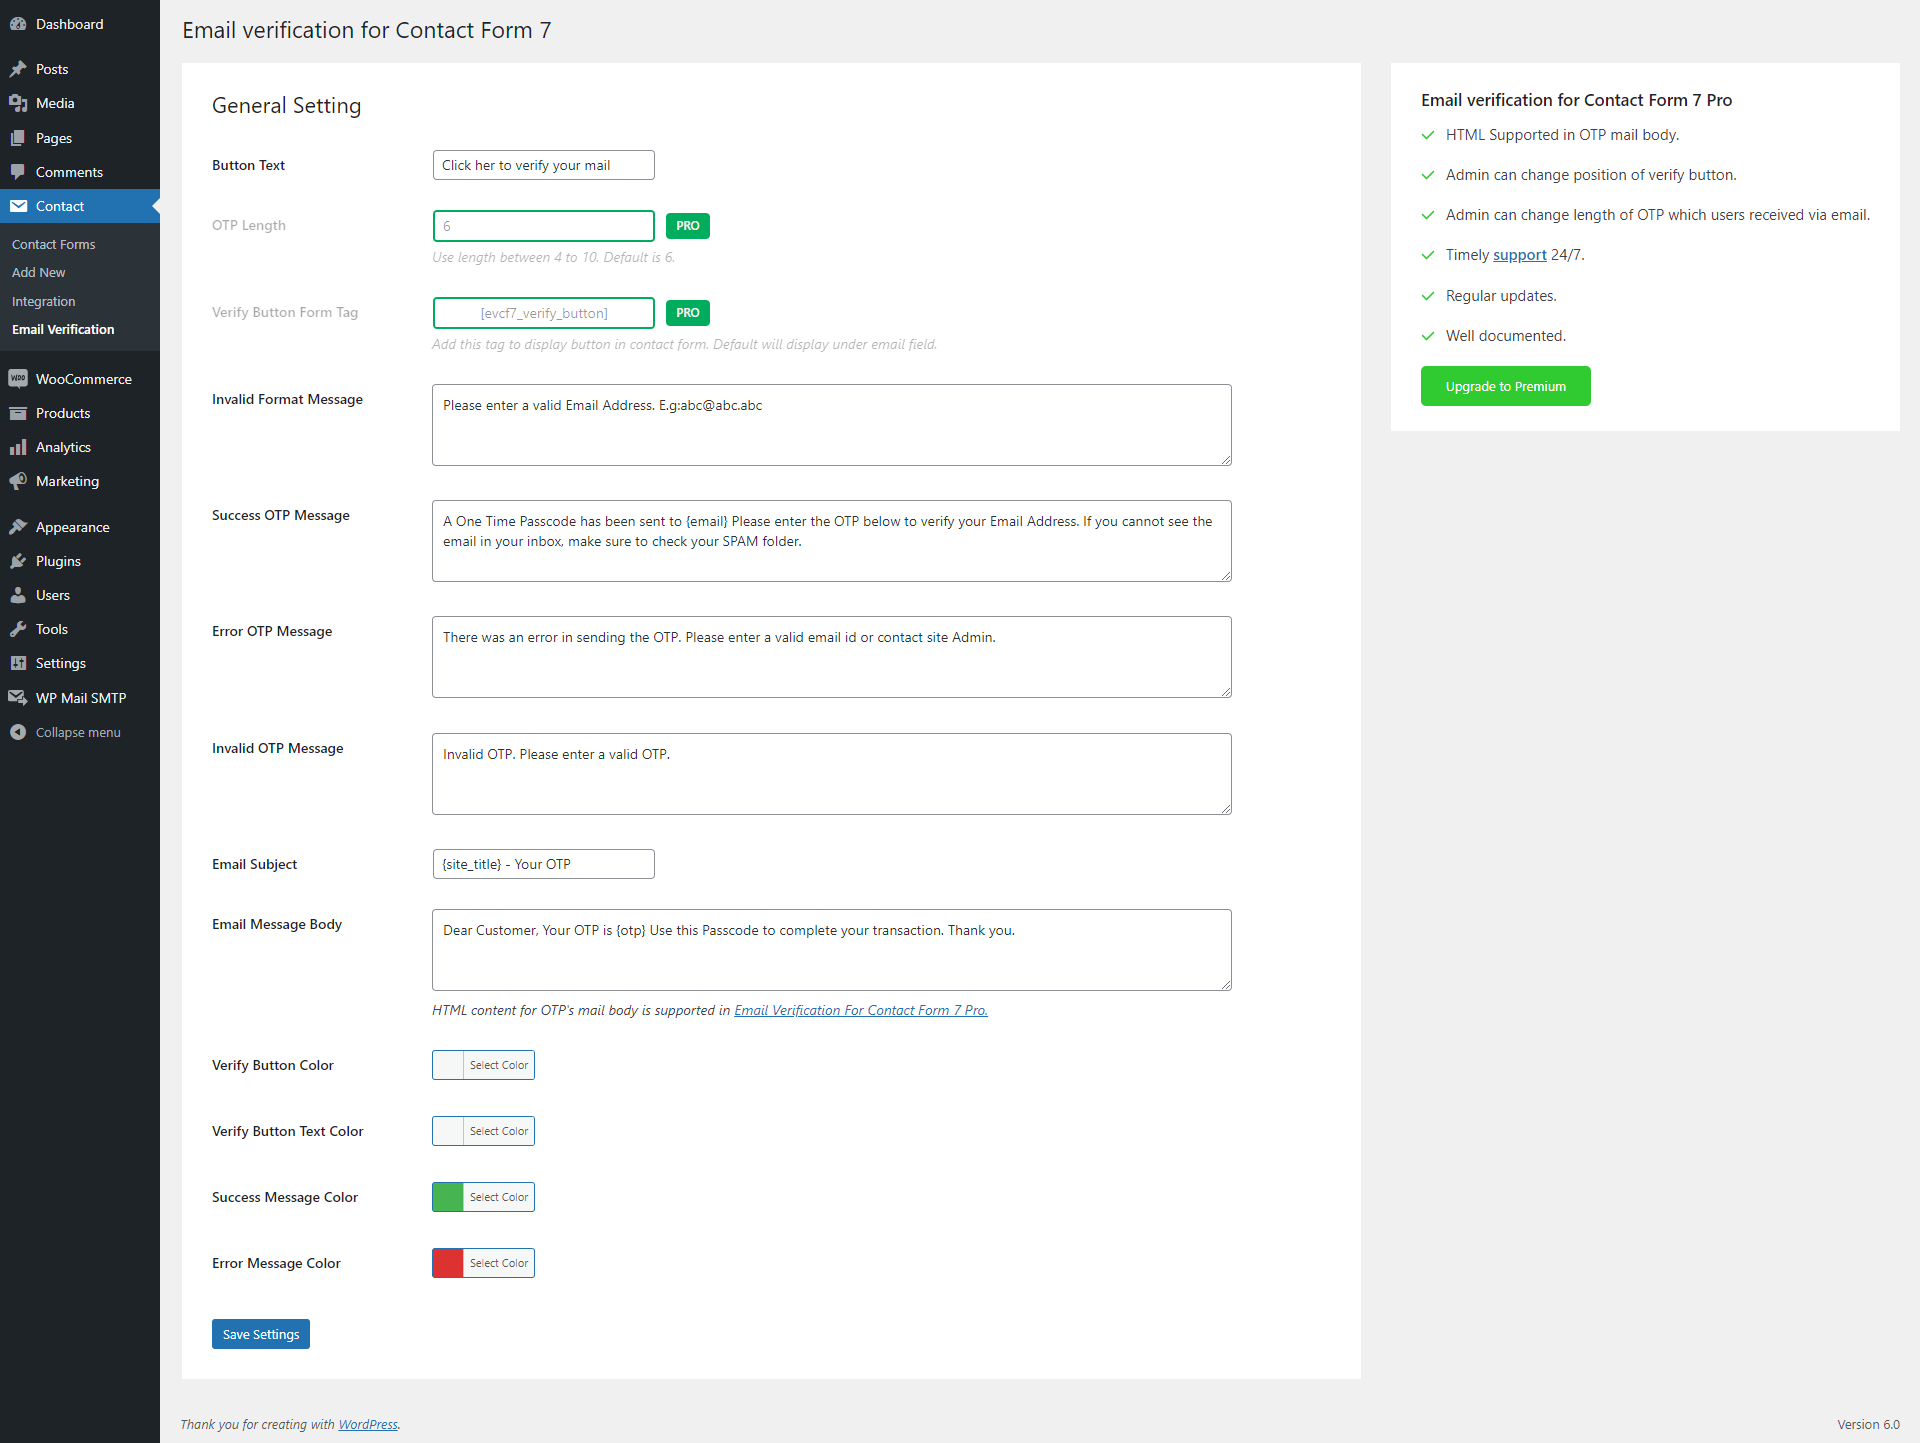
Task: Open the Dashboard menu item
Action: [80, 24]
